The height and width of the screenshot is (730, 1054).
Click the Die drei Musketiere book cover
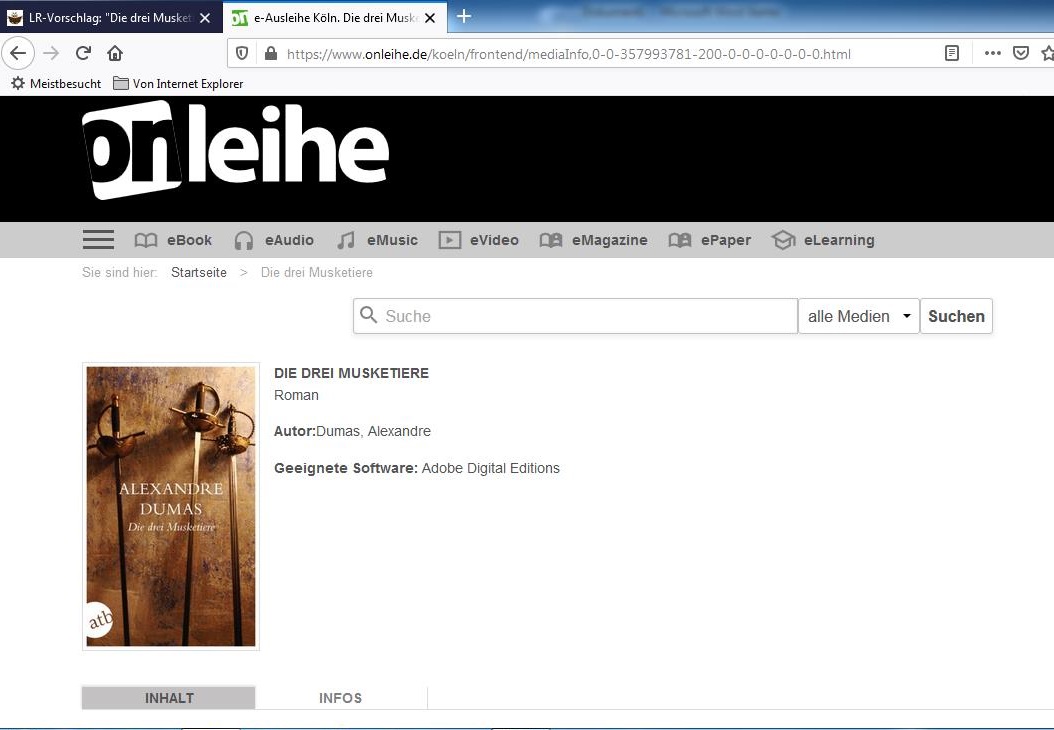click(x=171, y=506)
